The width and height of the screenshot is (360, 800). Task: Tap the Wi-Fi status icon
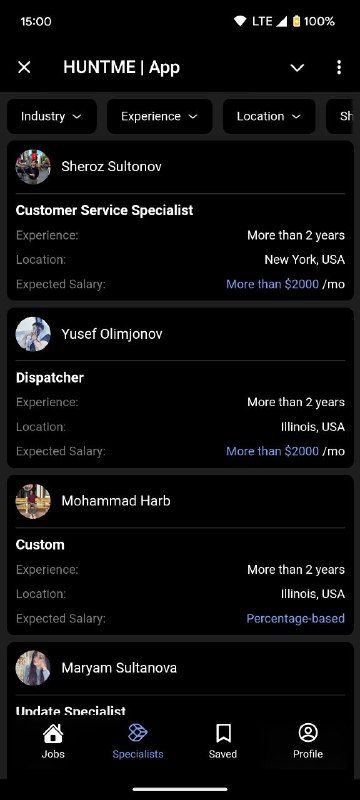(240, 21)
